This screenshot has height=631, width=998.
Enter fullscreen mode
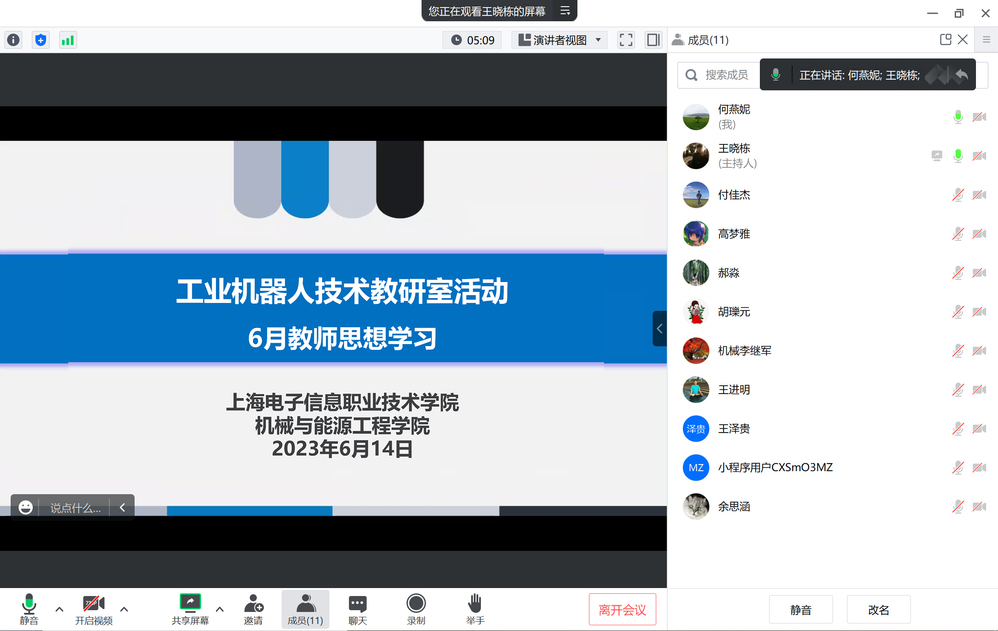tap(626, 40)
